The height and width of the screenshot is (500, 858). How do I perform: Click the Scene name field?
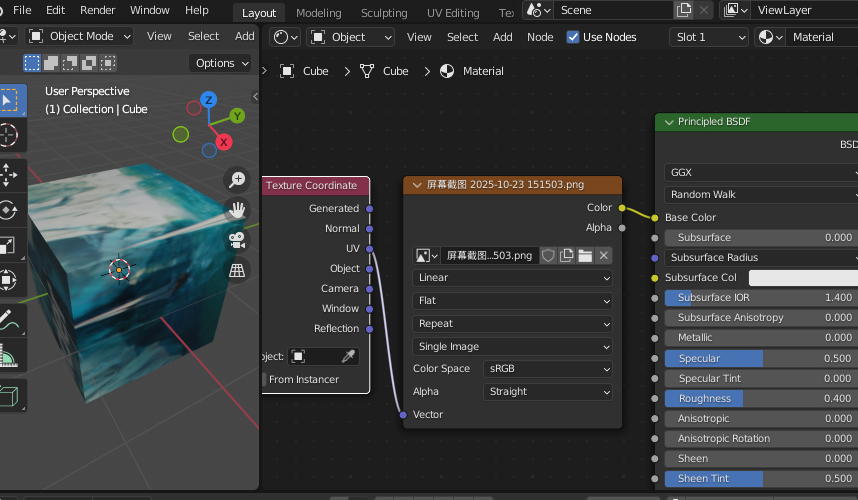click(614, 10)
